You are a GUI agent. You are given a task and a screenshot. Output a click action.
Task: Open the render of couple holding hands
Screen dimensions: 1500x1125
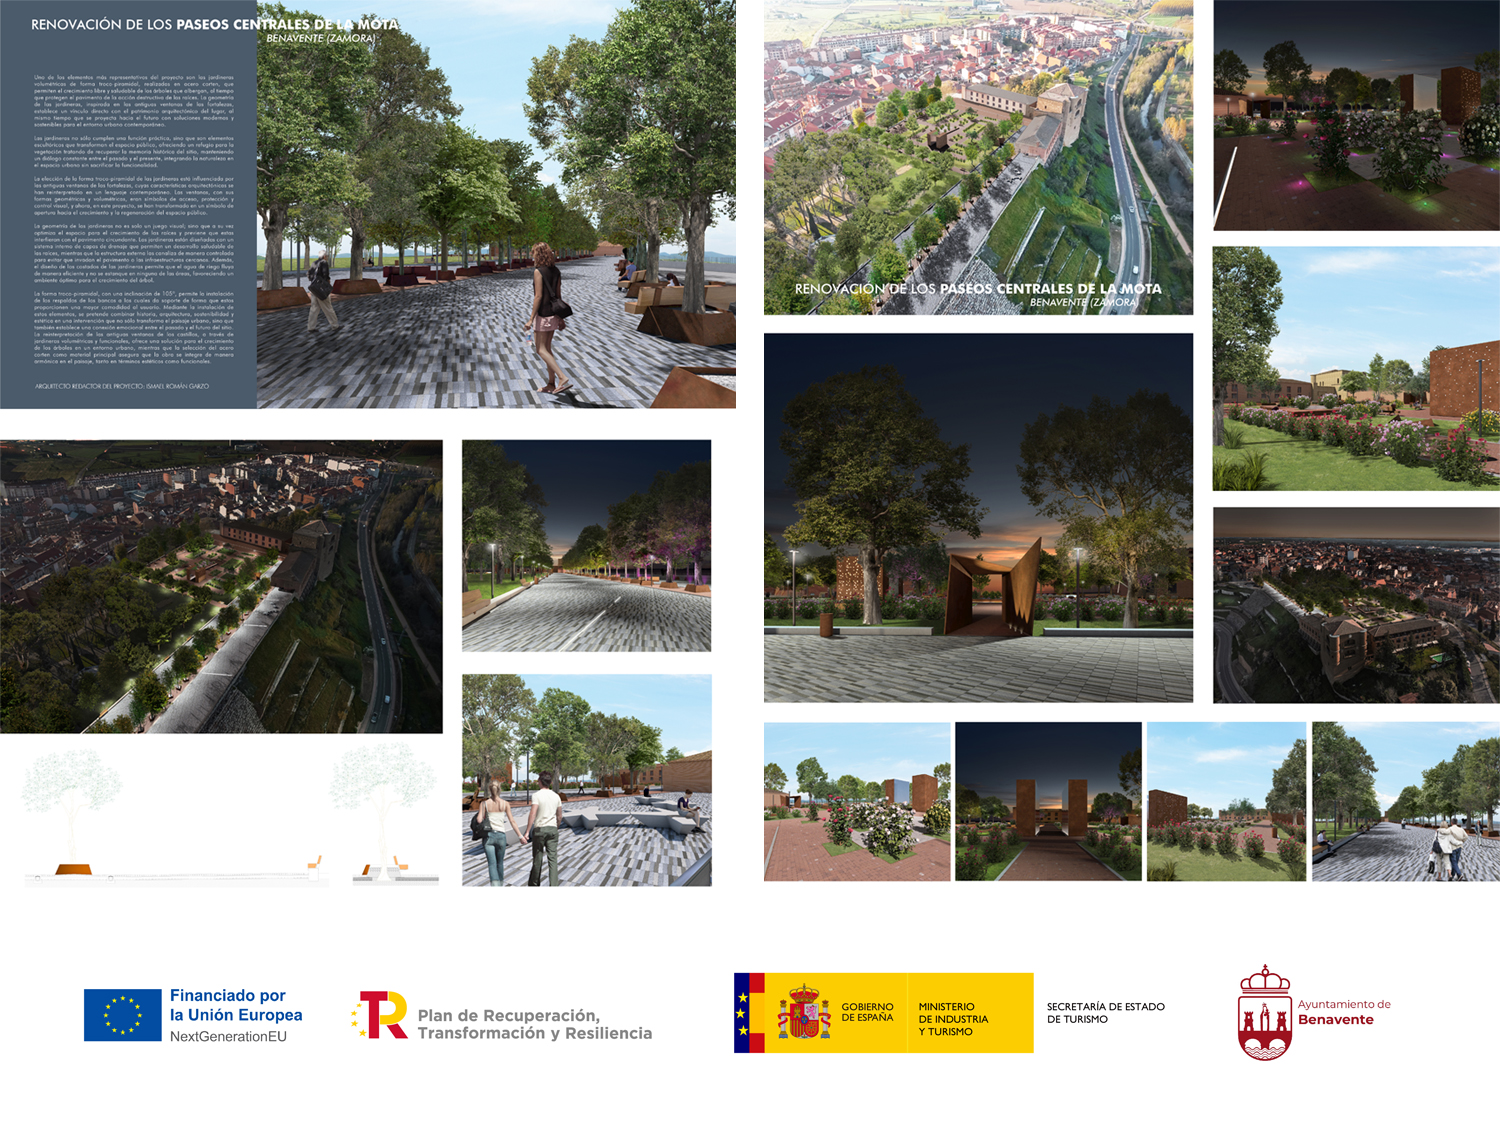pyautogui.click(x=586, y=780)
